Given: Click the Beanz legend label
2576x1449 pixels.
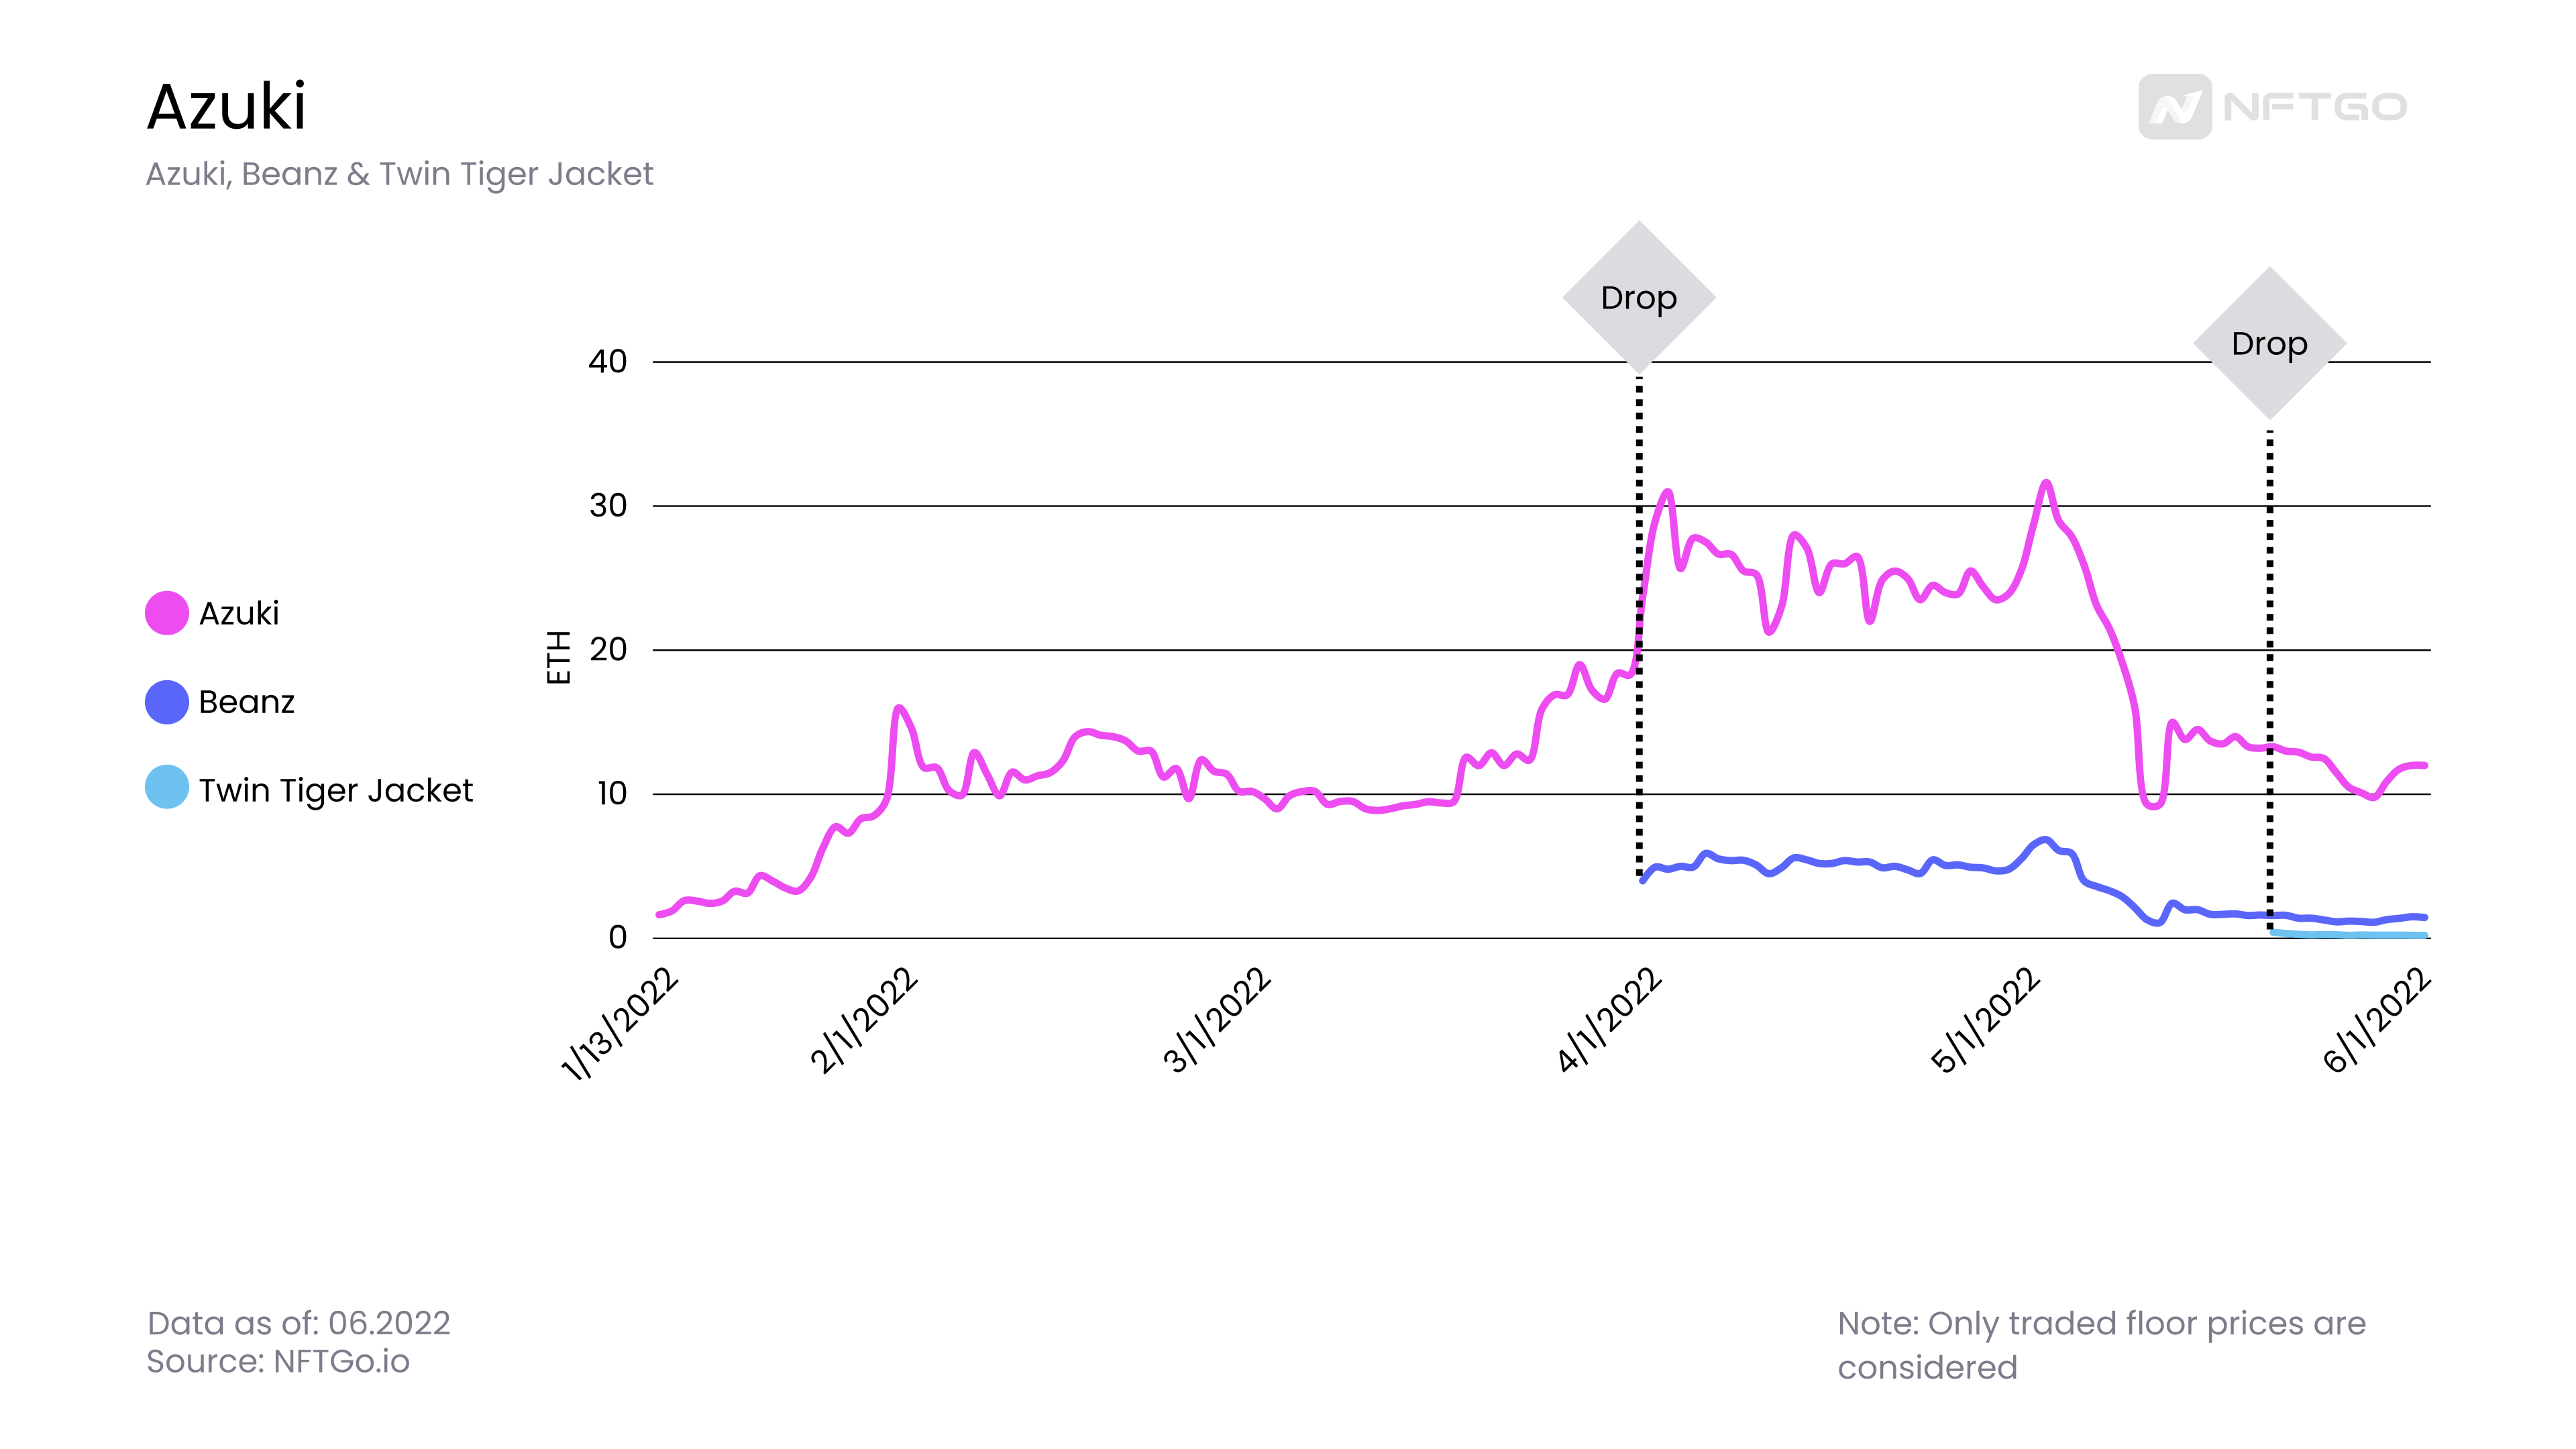Looking at the screenshot, I should [247, 702].
